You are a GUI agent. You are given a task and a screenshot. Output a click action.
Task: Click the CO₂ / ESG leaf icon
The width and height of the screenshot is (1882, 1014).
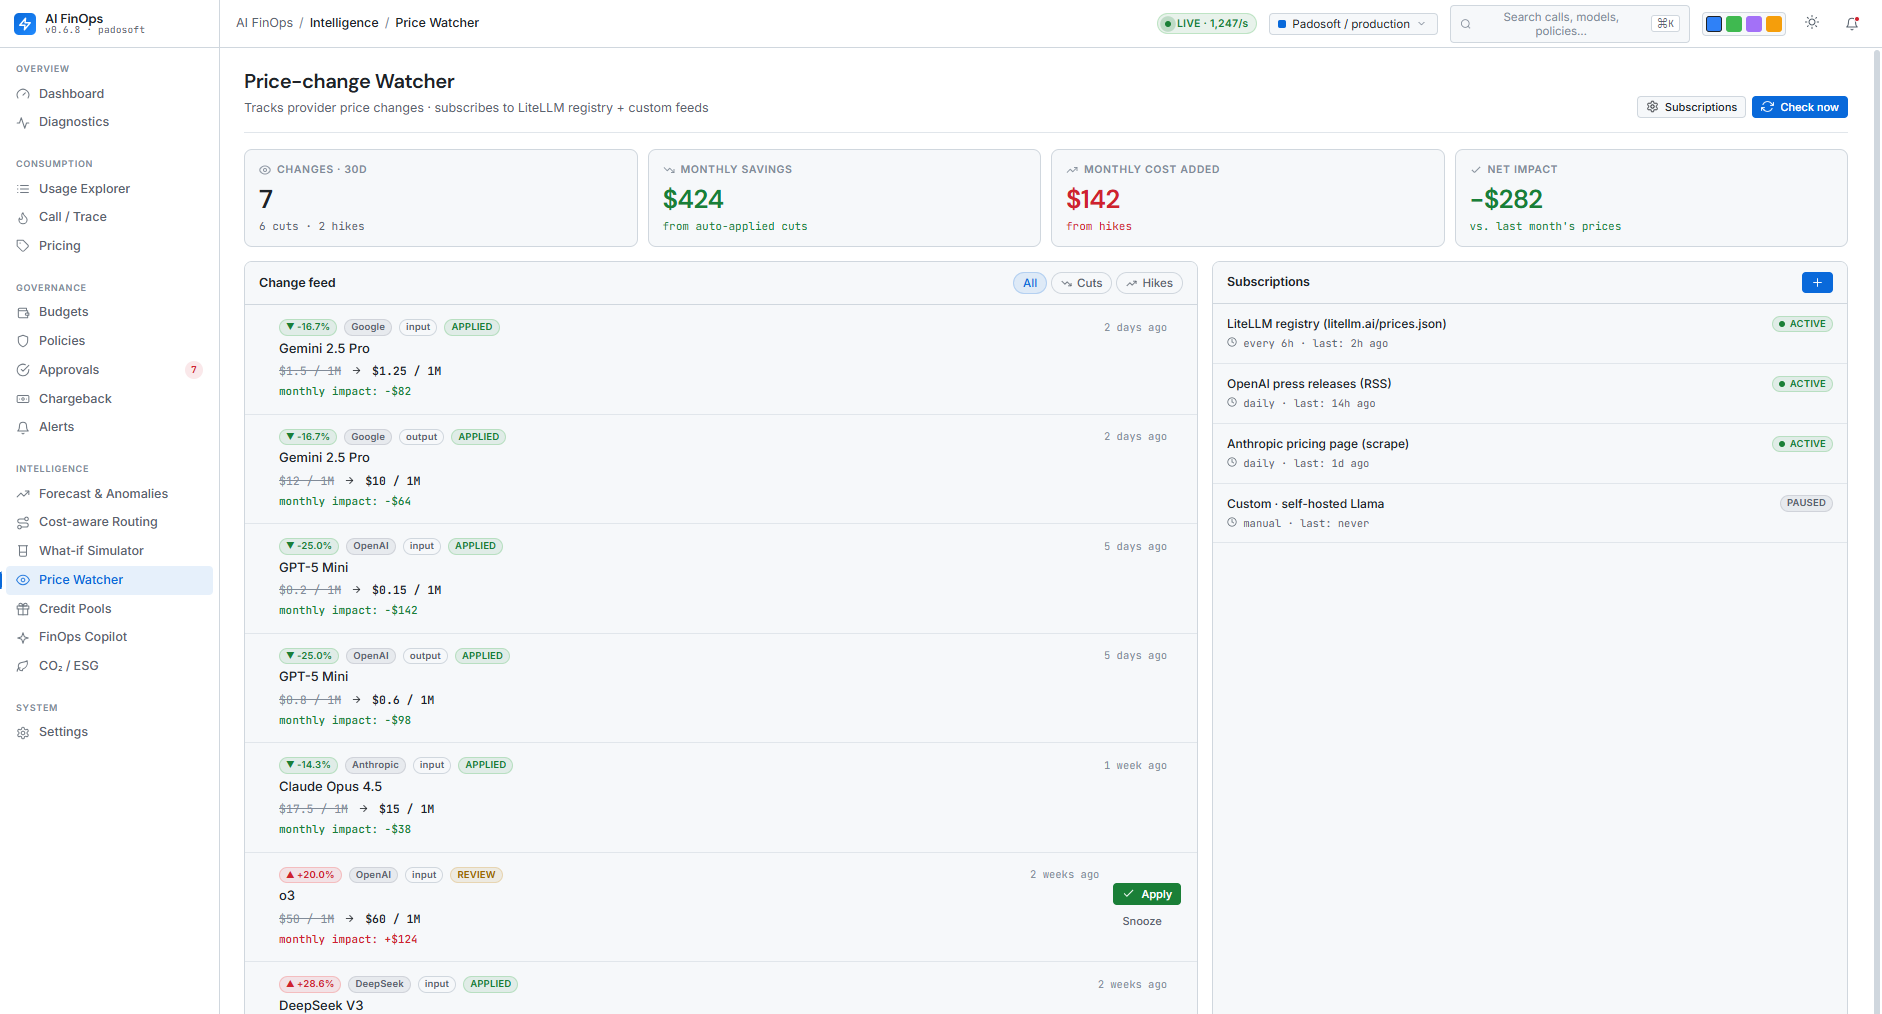point(23,666)
